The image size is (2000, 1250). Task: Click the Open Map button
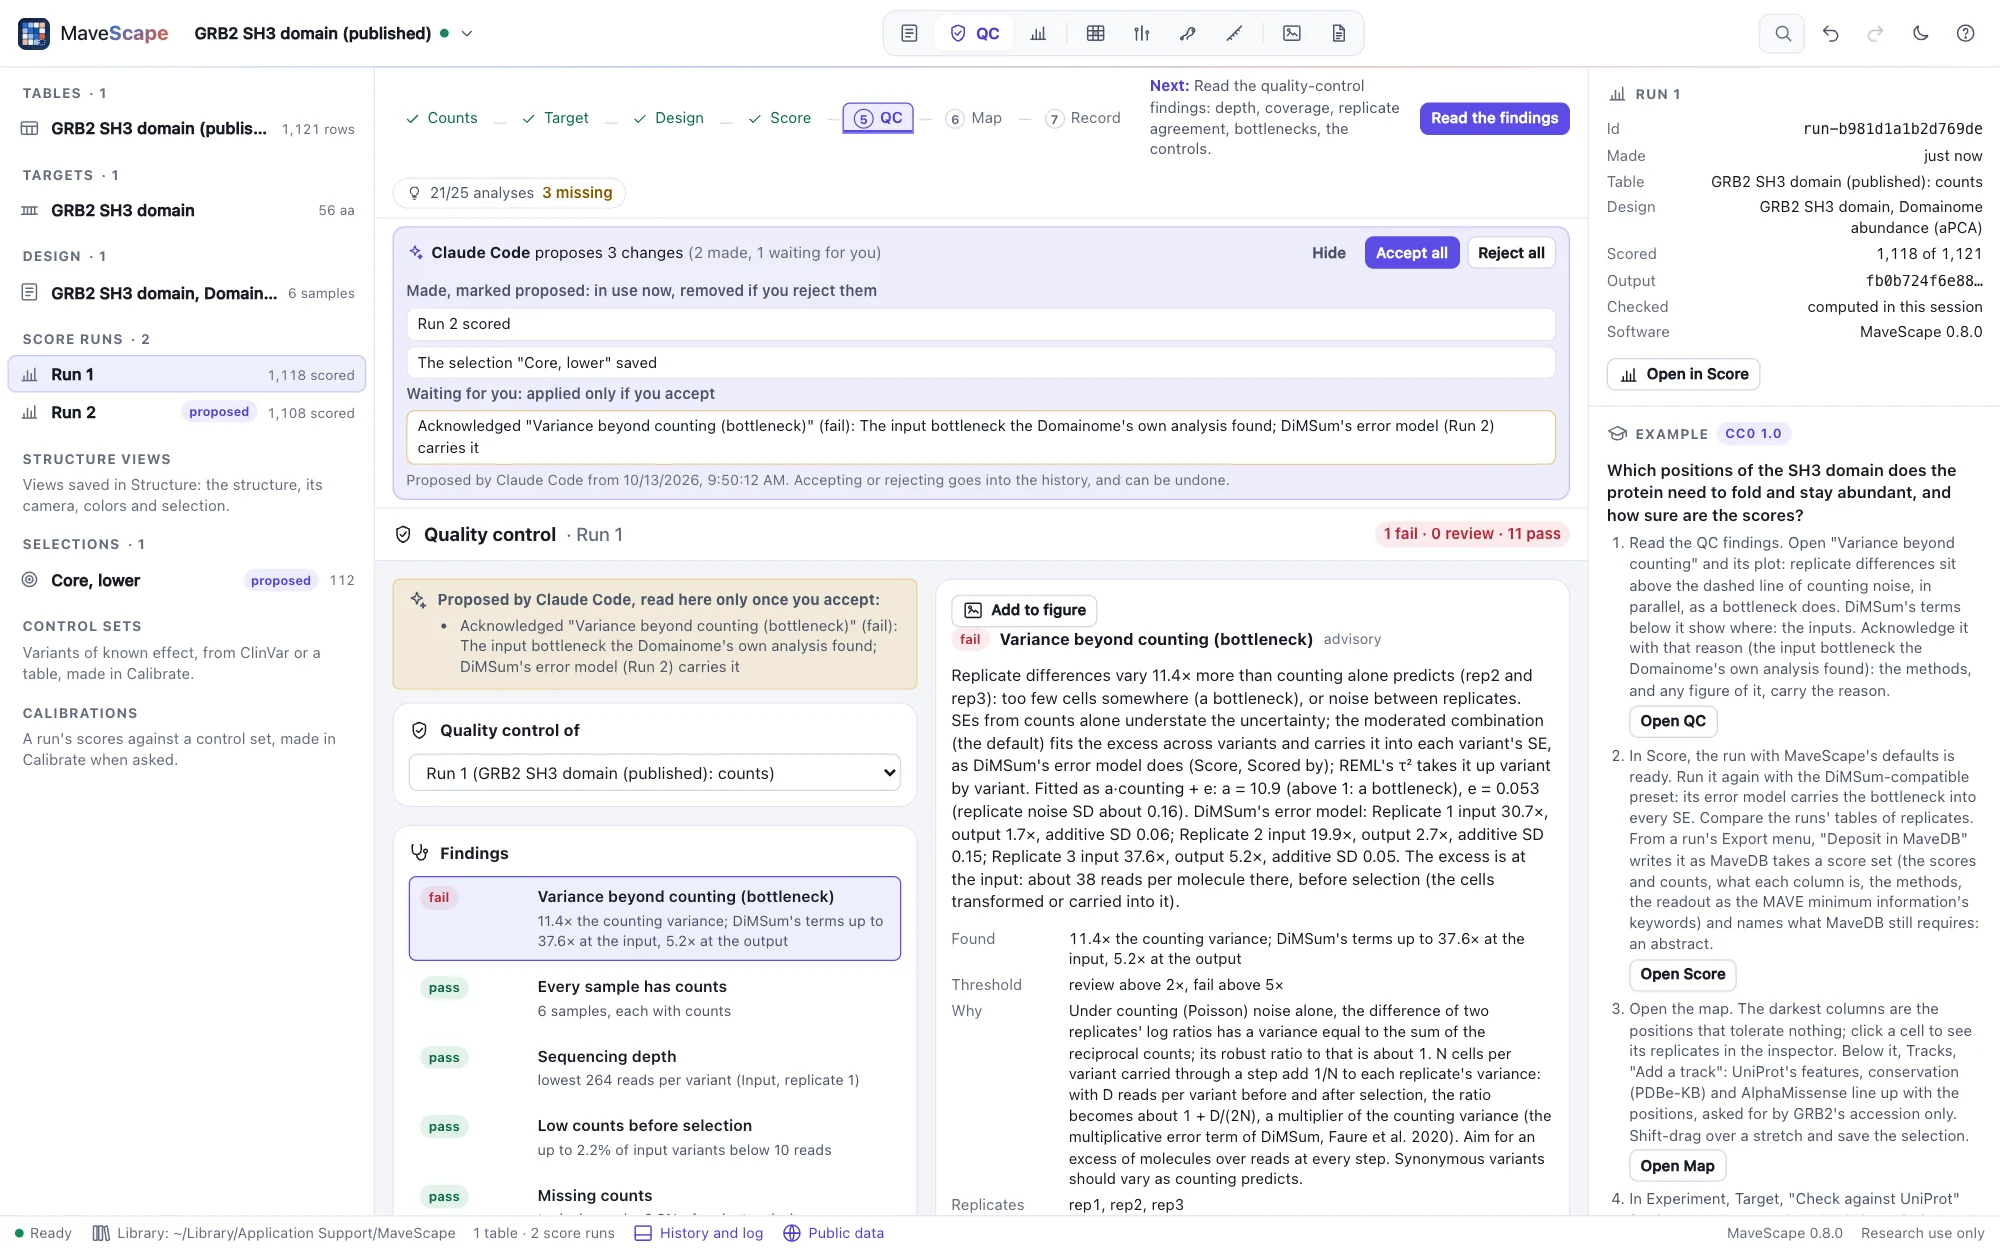tap(1677, 1166)
